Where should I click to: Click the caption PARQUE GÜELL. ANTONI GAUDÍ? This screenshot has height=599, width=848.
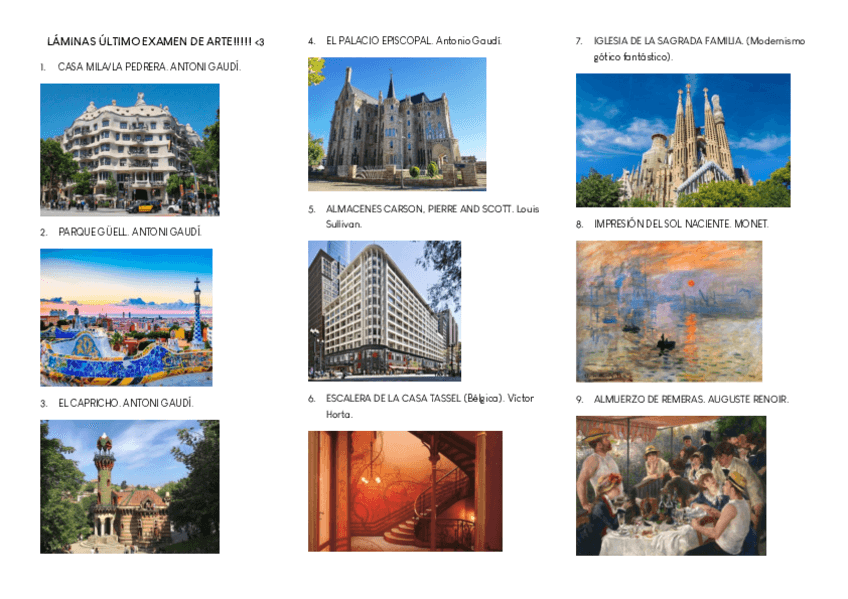tap(130, 232)
